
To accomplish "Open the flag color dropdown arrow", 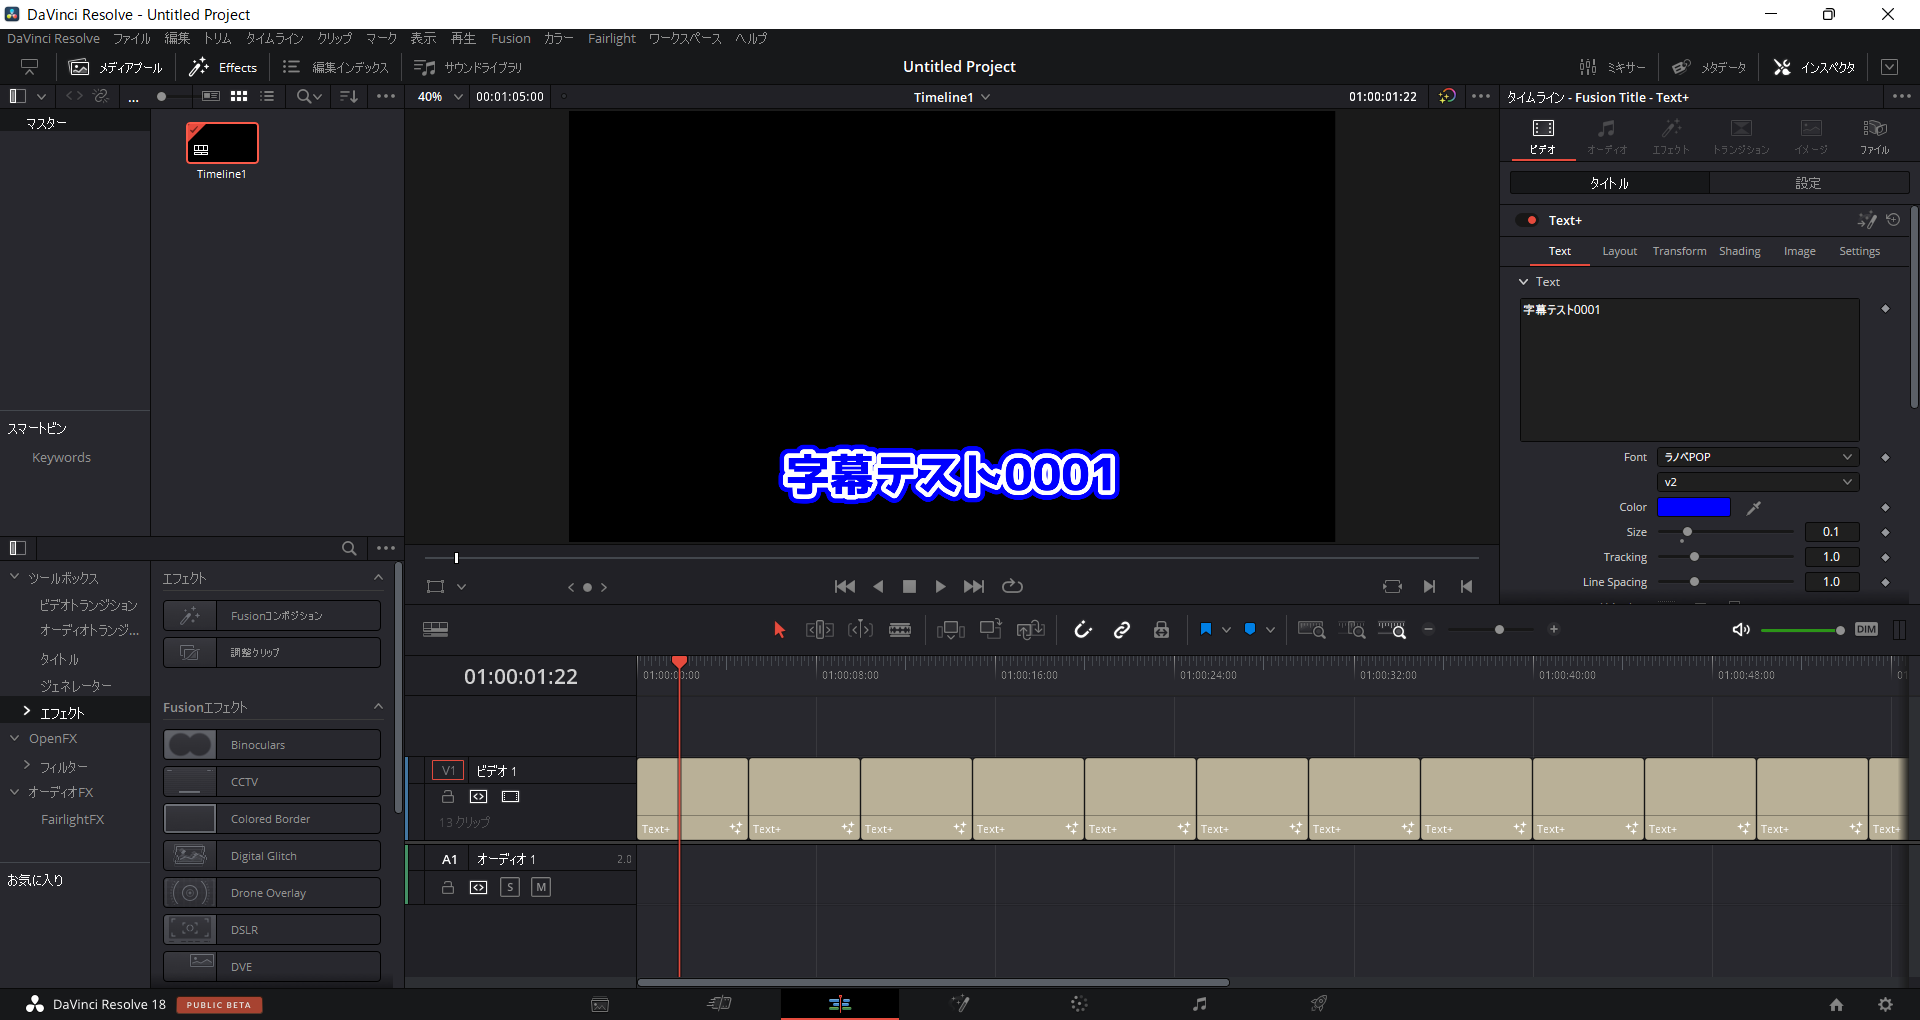I will (x=1226, y=630).
